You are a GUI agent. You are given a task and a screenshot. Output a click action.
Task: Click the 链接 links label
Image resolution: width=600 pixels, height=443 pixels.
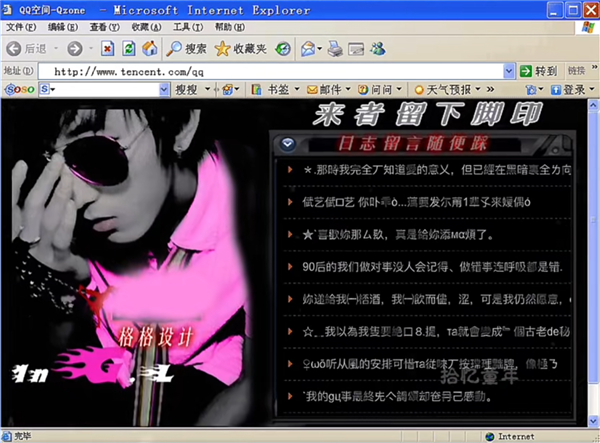pyautogui.click(x=576, y=71)
